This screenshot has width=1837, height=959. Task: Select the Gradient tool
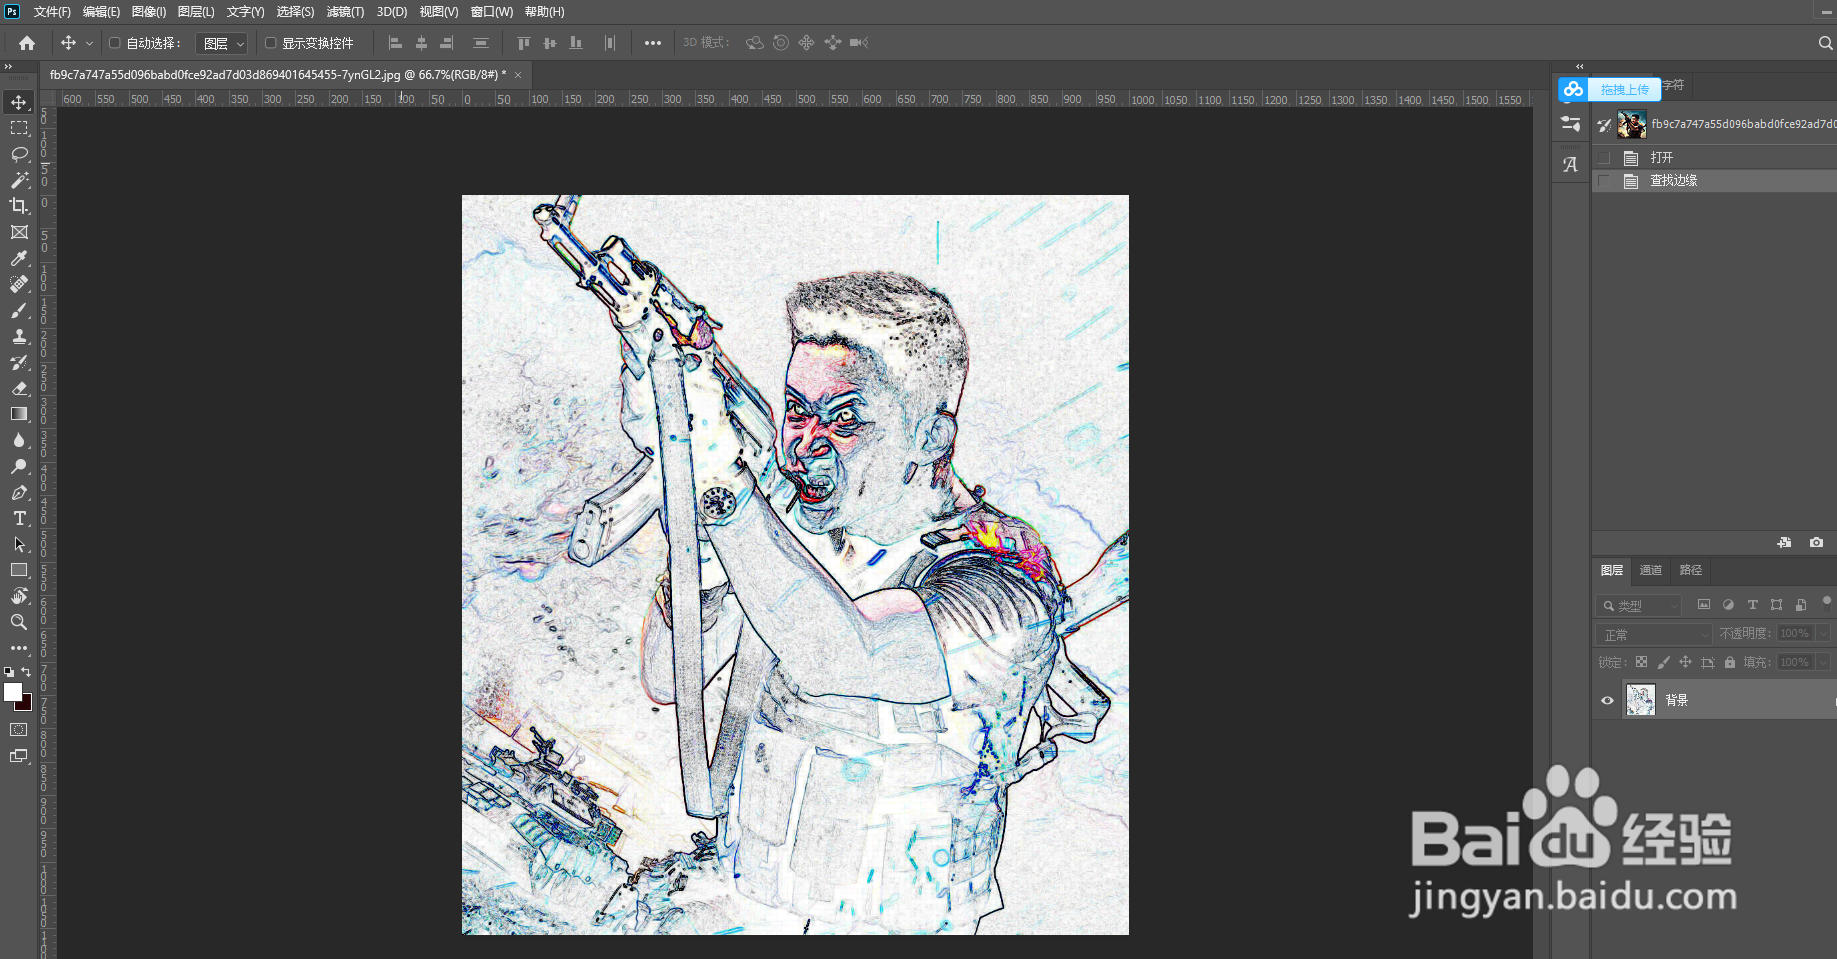coord(19,414)
